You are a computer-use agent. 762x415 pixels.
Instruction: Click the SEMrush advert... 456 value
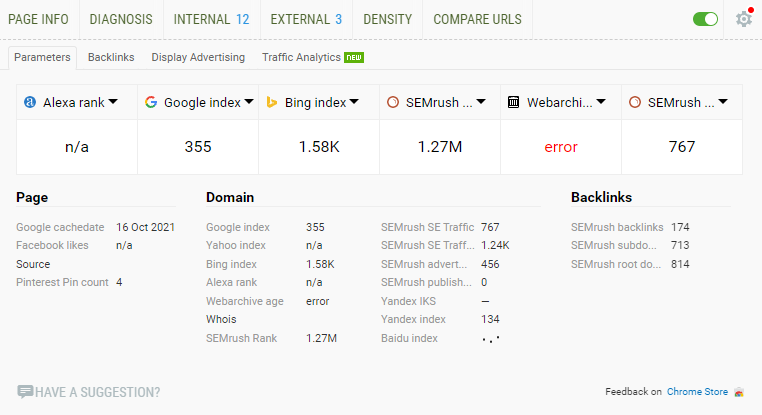(490, 264)
